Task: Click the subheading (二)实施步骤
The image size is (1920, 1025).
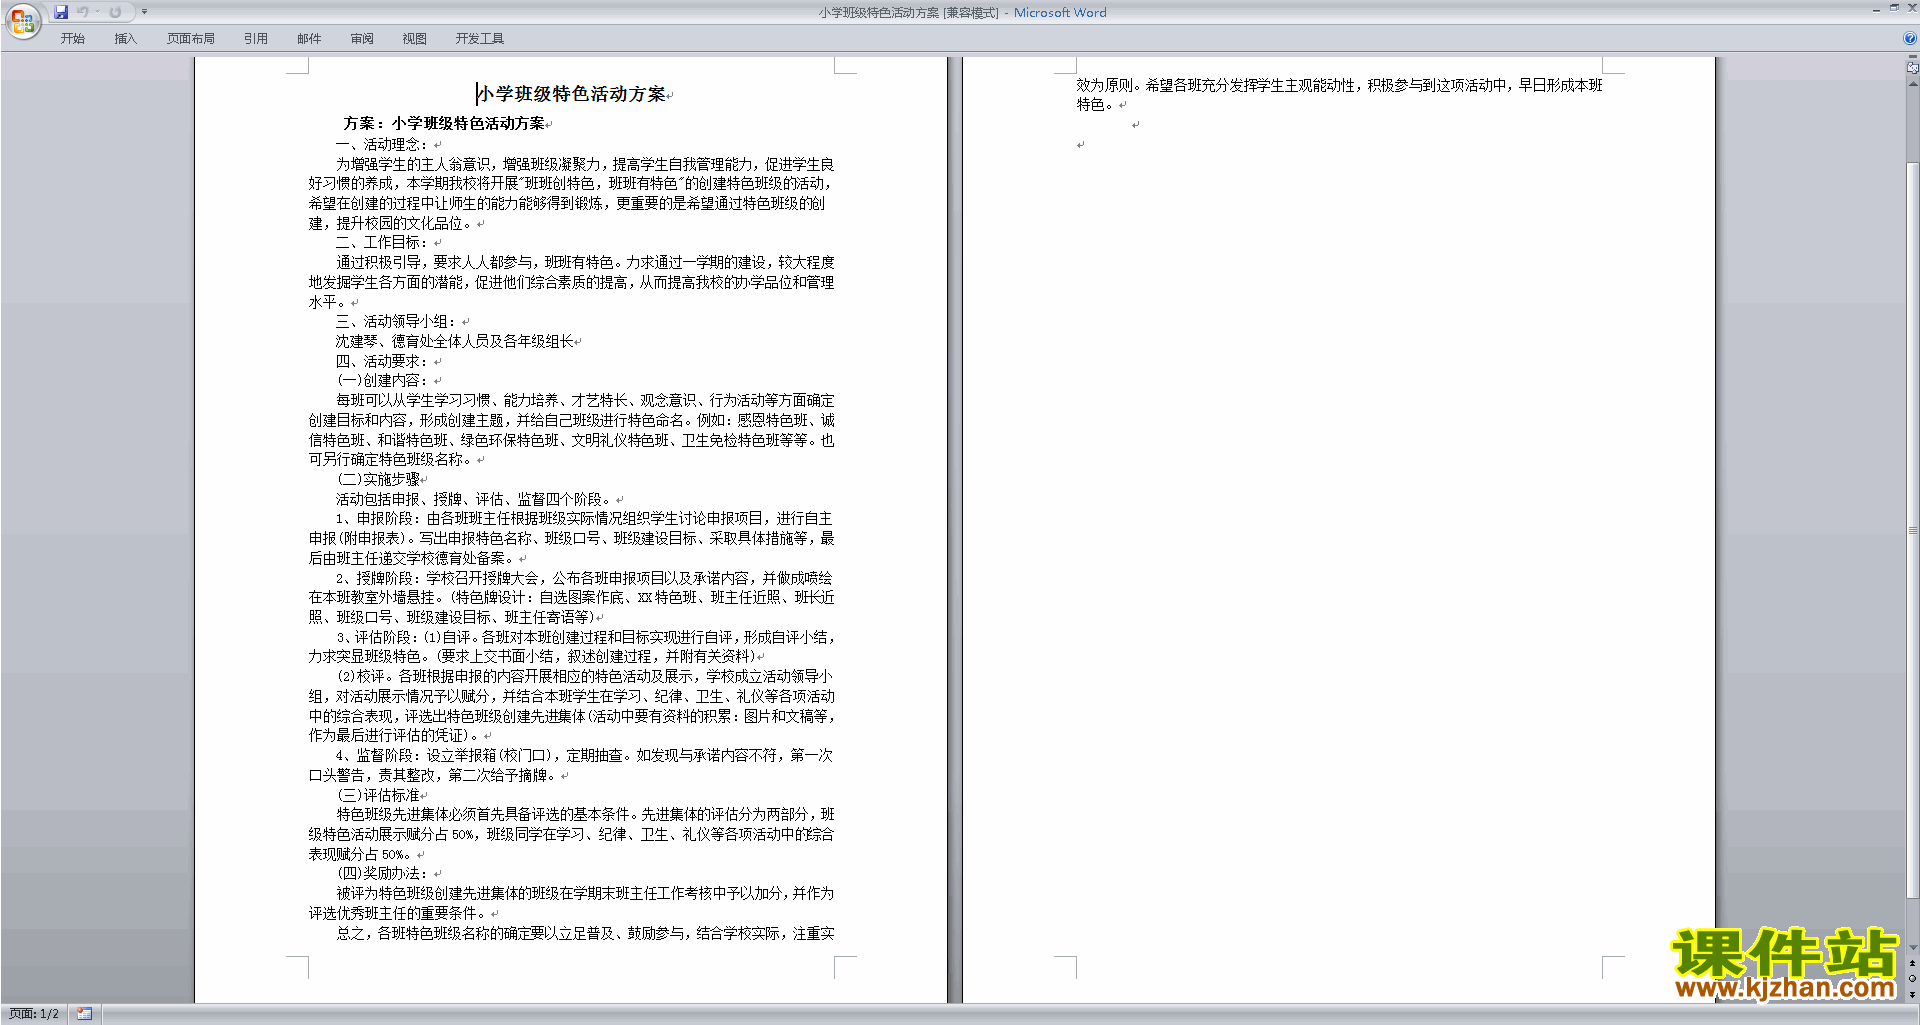Action: click(x=378, y=479)
